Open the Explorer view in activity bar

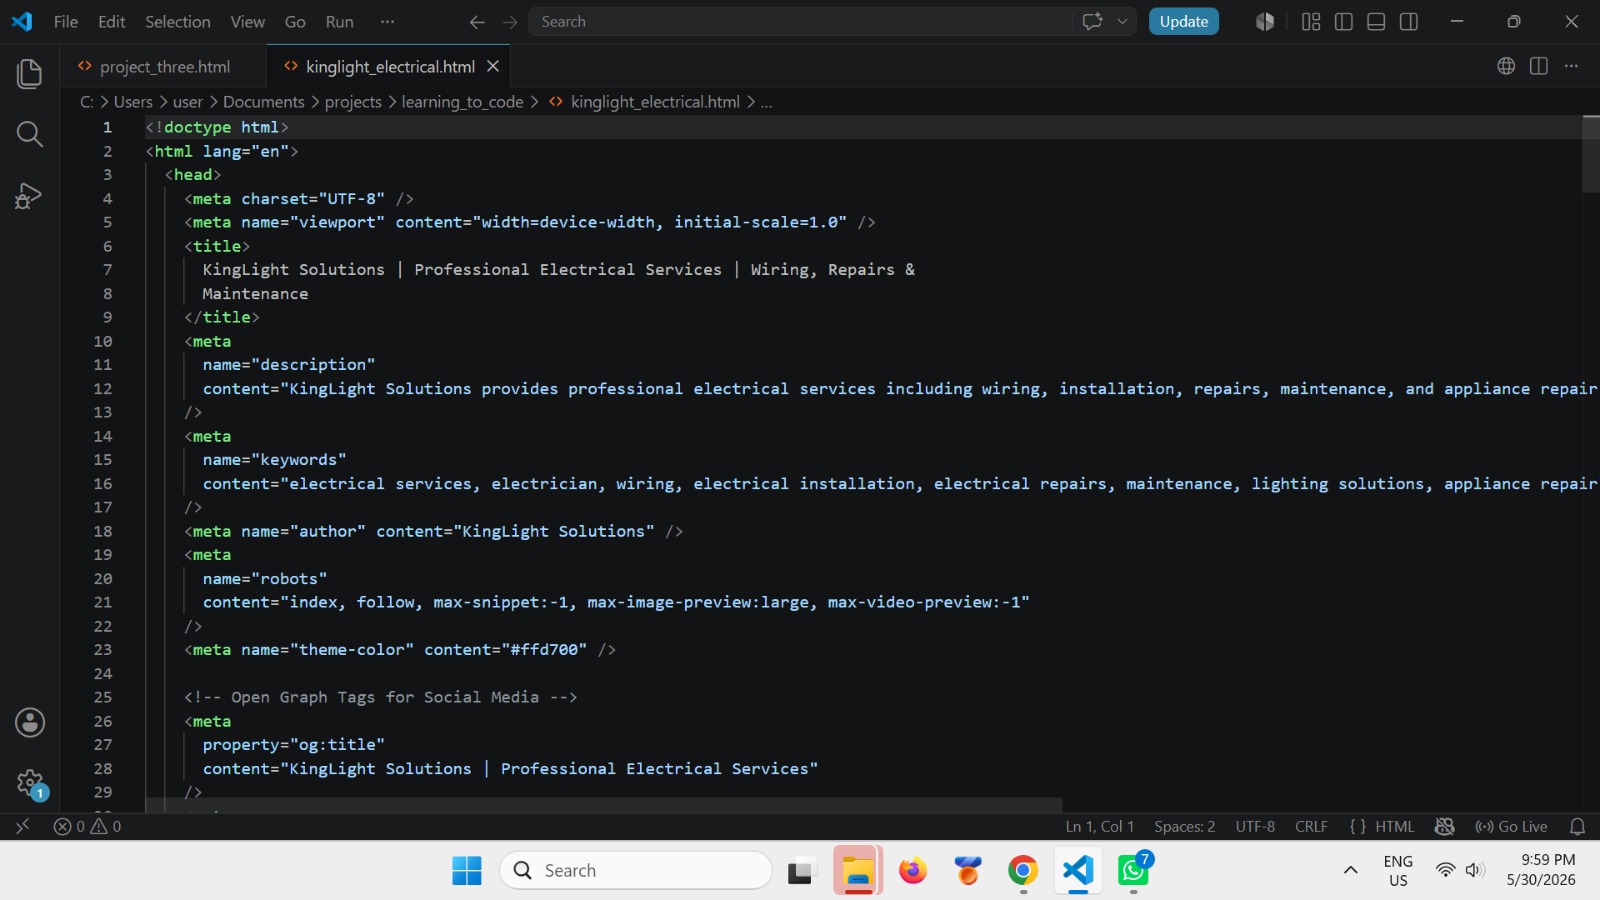pos(30,73)
